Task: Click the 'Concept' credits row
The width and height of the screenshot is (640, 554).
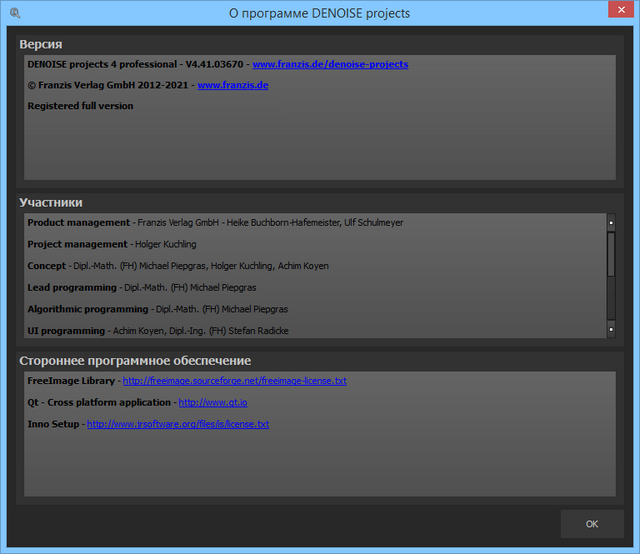Action: (178, 266)
